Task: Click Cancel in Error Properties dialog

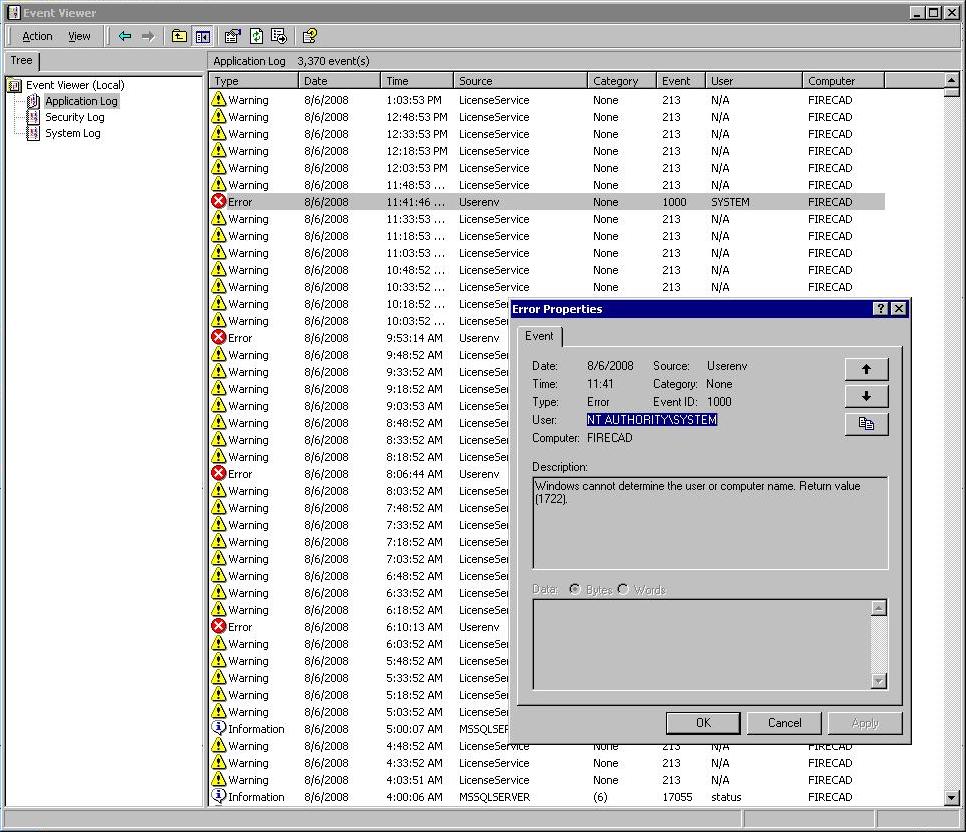Action: click(784, 723)
